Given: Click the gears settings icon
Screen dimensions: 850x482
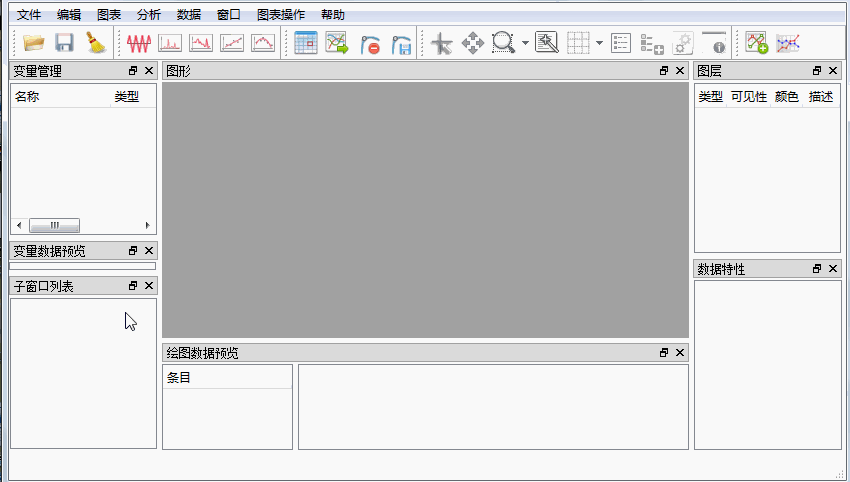Looking at the screenshot, I should click(683, 44).
